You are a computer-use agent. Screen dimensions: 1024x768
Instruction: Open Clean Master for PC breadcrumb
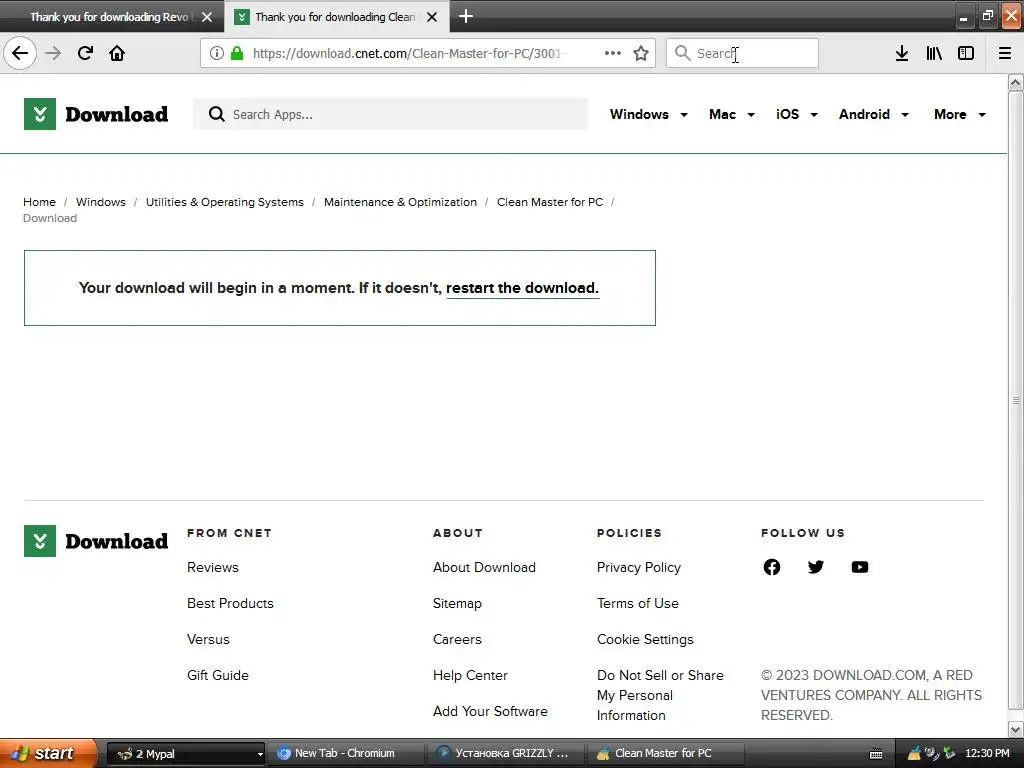click(x=549, y=202)
